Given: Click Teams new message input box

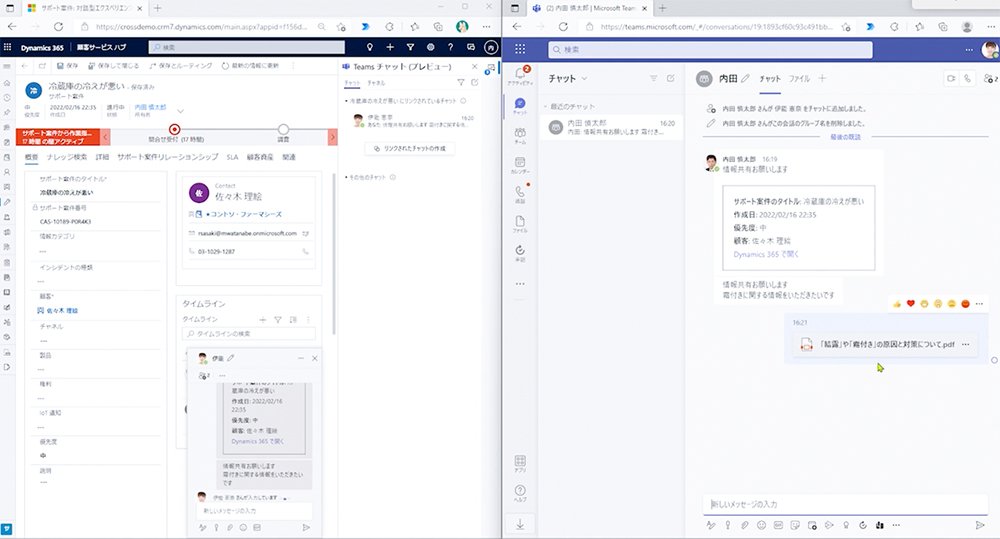Looking at the screenshot, I should (x=845, y=504).
